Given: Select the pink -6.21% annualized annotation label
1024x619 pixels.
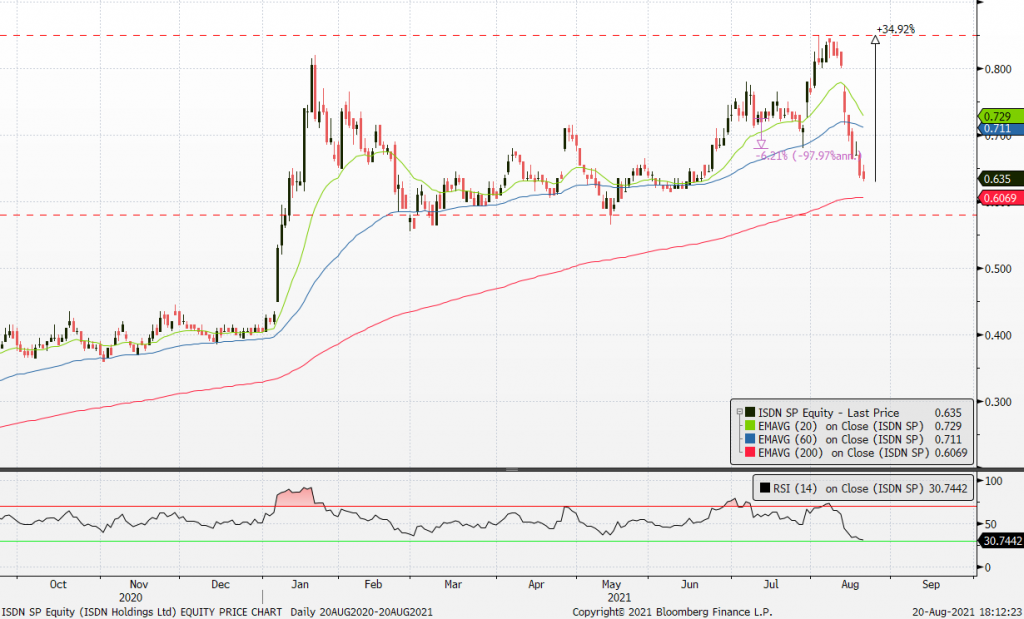Looking at the screenshot, I should 808,156.
